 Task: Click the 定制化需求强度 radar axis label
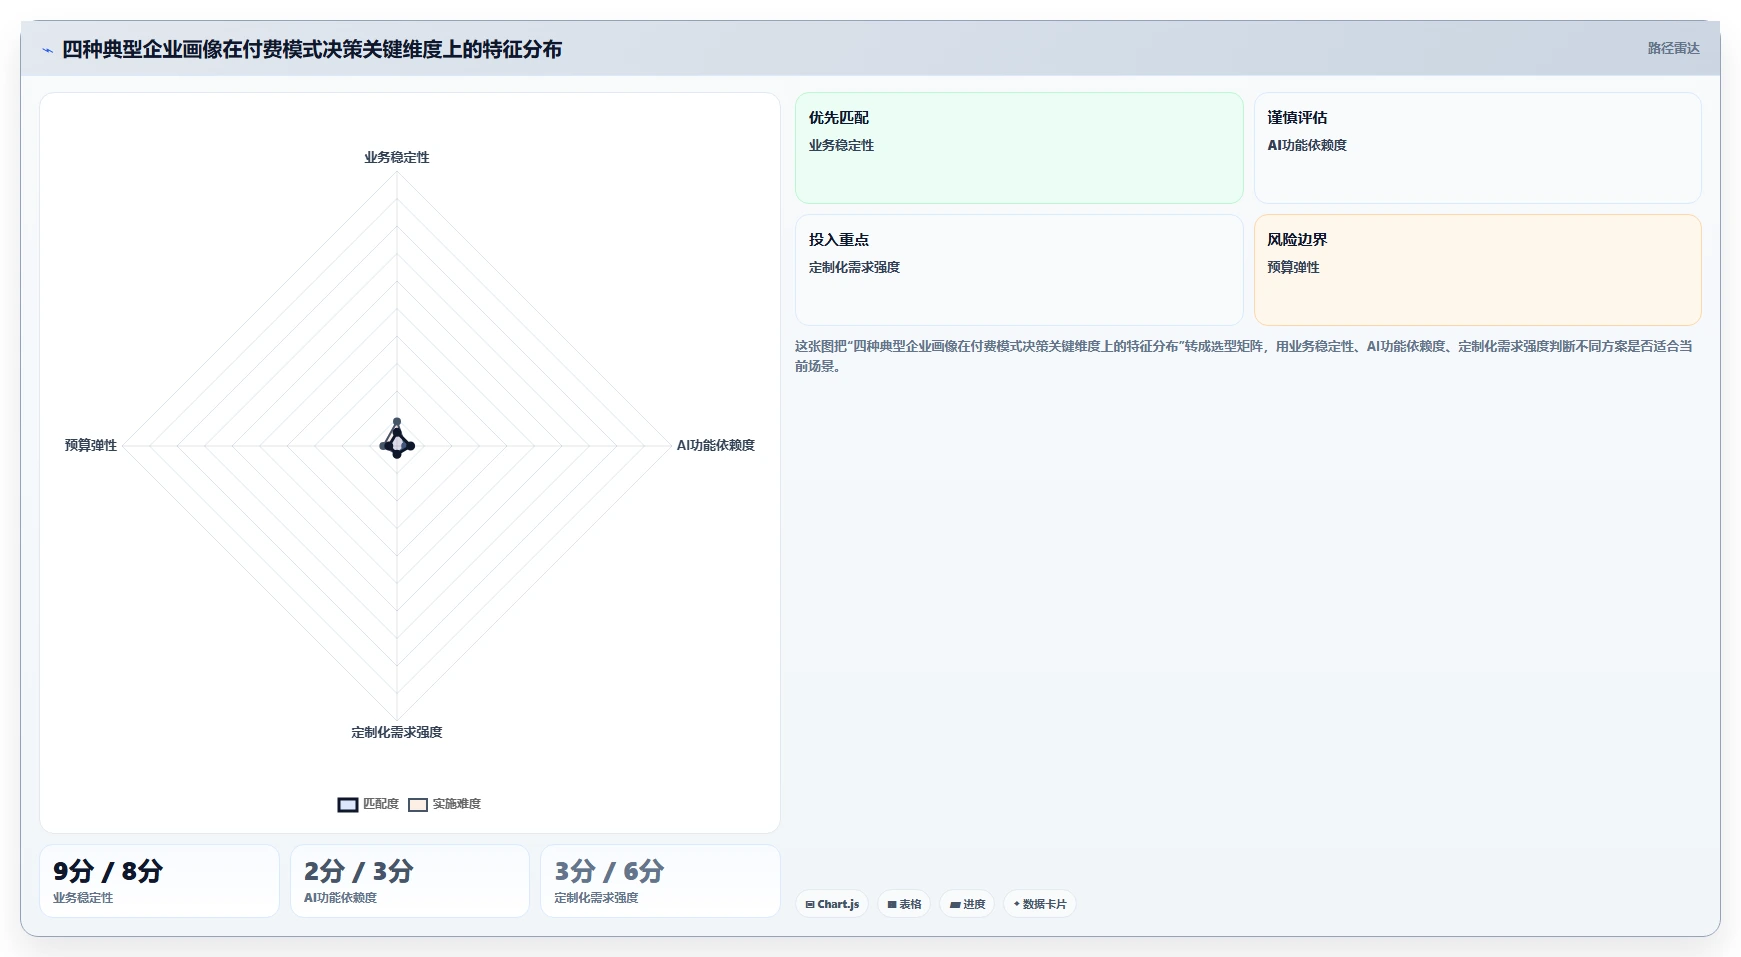[x=397, y=732]
